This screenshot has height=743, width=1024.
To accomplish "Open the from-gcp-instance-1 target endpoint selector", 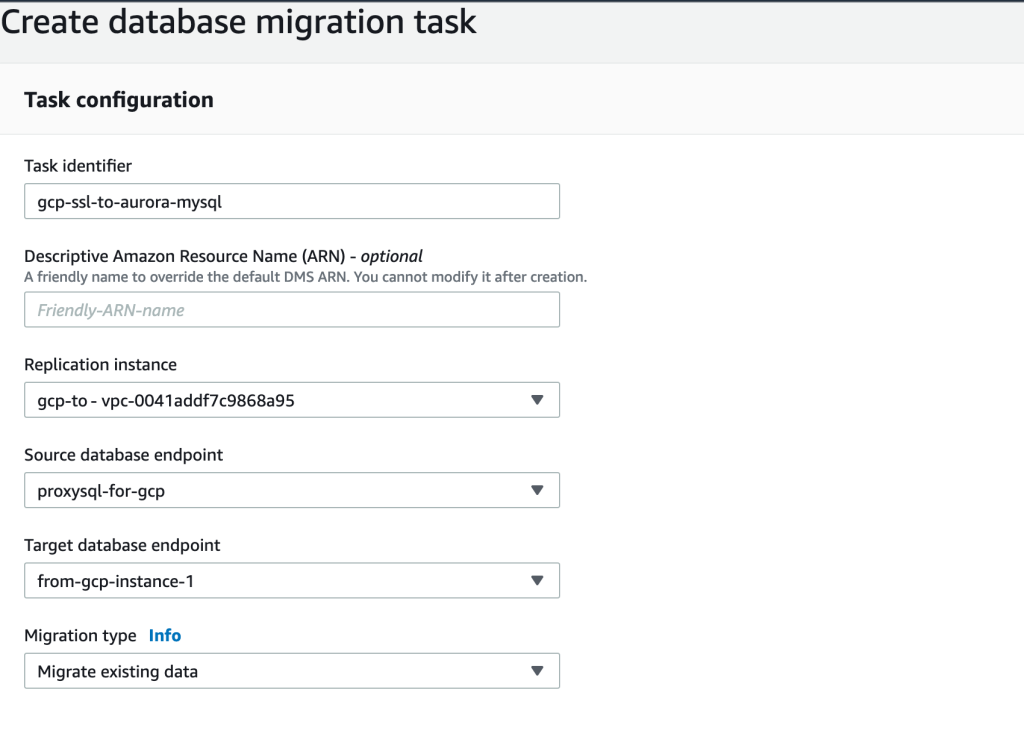I will click(x=280, y=580).
